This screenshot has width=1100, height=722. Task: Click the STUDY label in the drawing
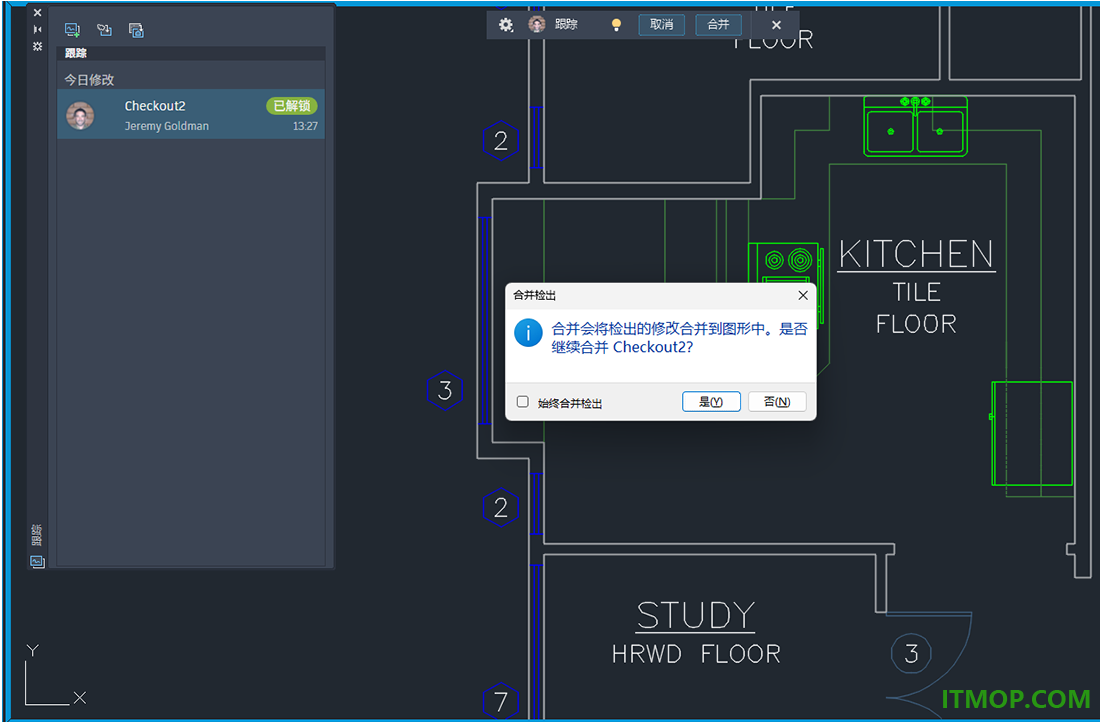(696, 616)
